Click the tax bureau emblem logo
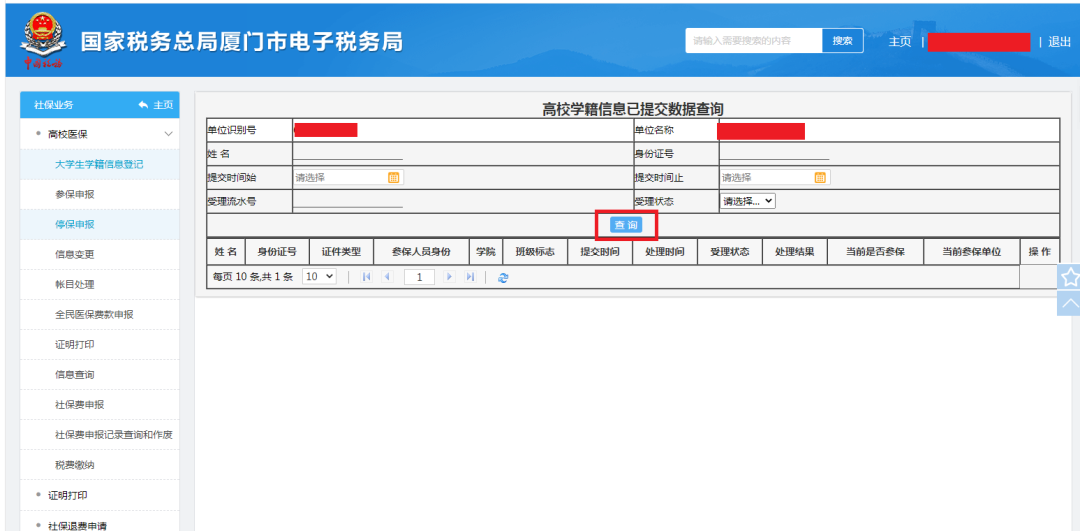The width and height of the screenshot is (1080, 531). pyautogui.click(x=43, y=41)
